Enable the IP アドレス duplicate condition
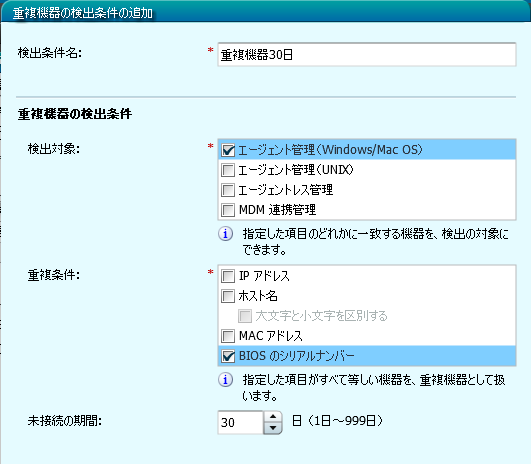The image size is (531, 464). (x=228, y=276)
